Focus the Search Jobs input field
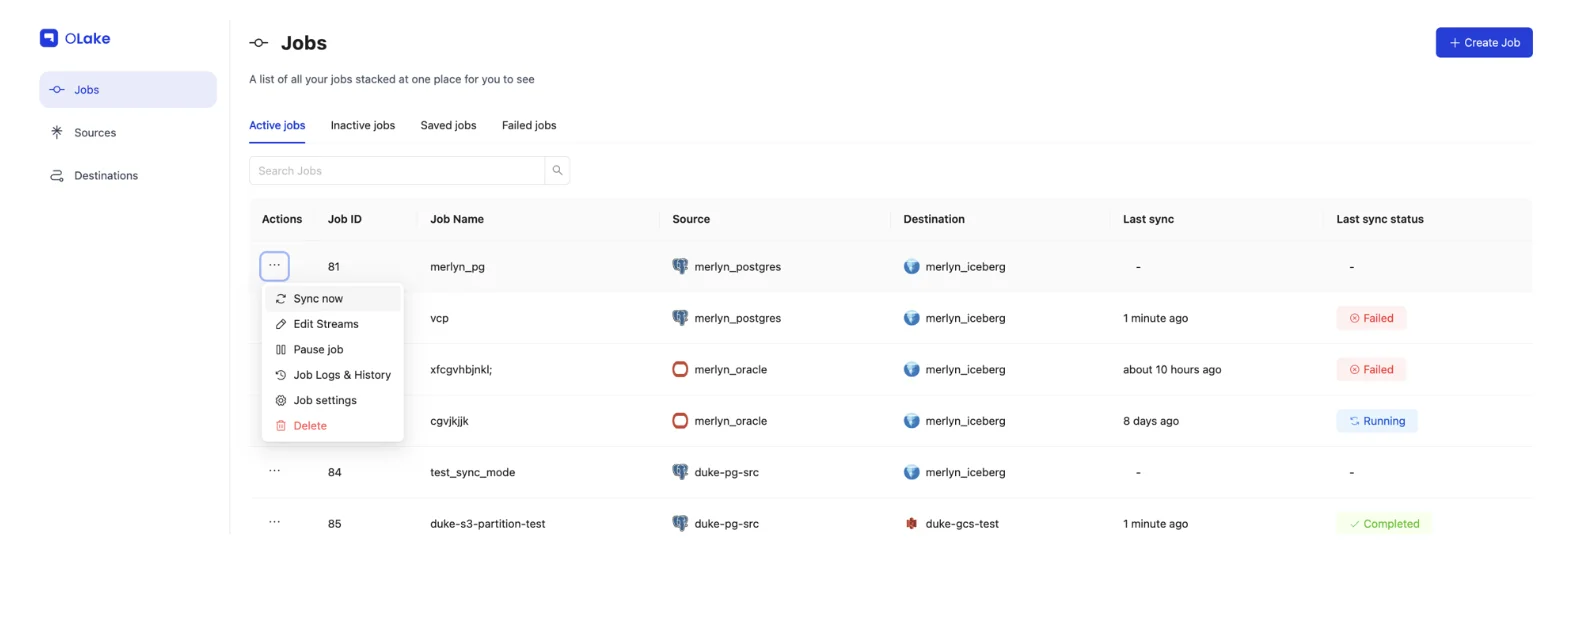This screenshot has height=618, width=1574. pyautogui.click(x=396, y=171)
